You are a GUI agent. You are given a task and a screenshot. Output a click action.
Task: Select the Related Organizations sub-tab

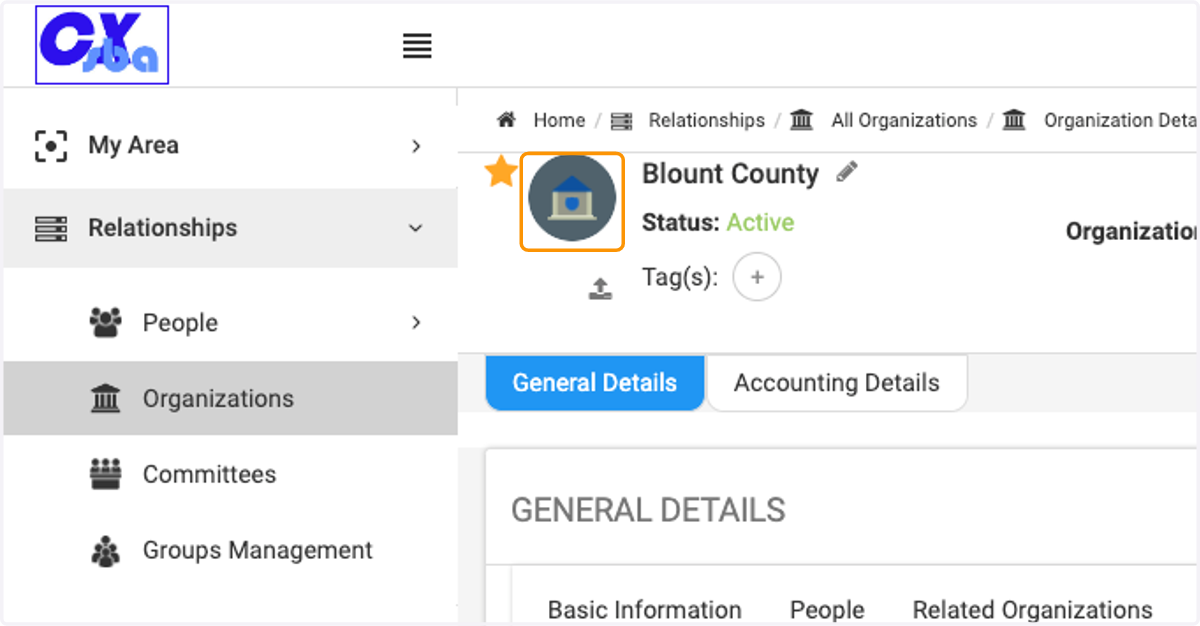coord(1032,610)
